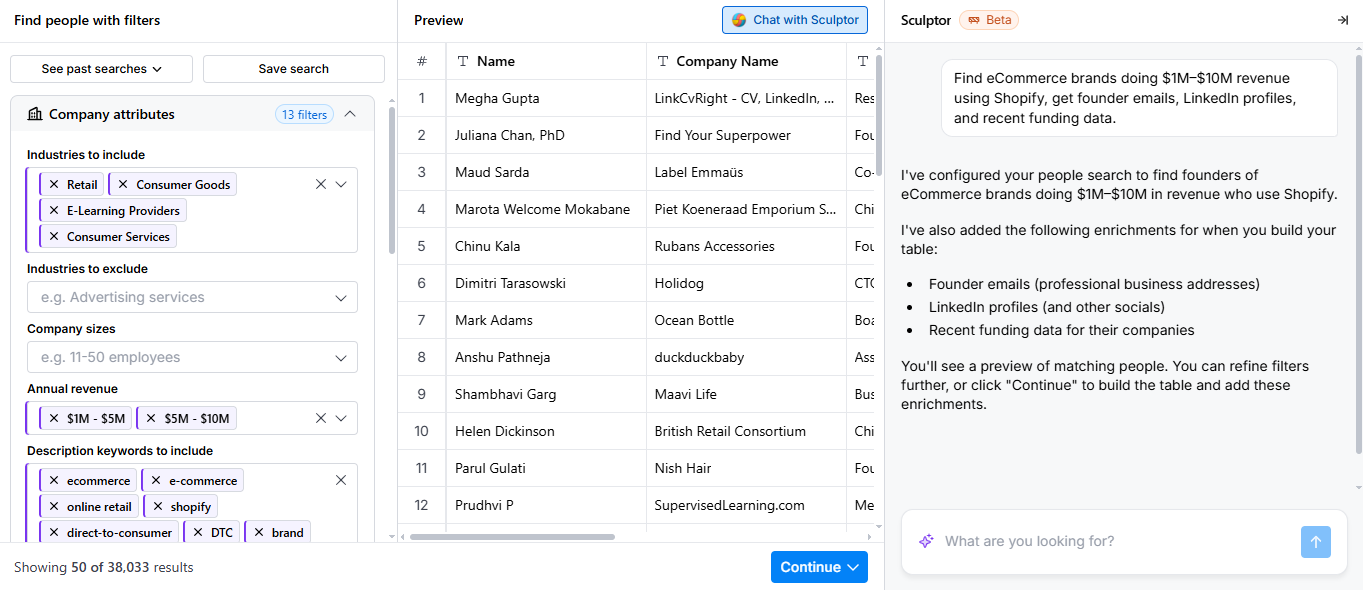Screen dimensions: 1363x590
Task: Open the See past searches dropdown
Action: [102, 69]
